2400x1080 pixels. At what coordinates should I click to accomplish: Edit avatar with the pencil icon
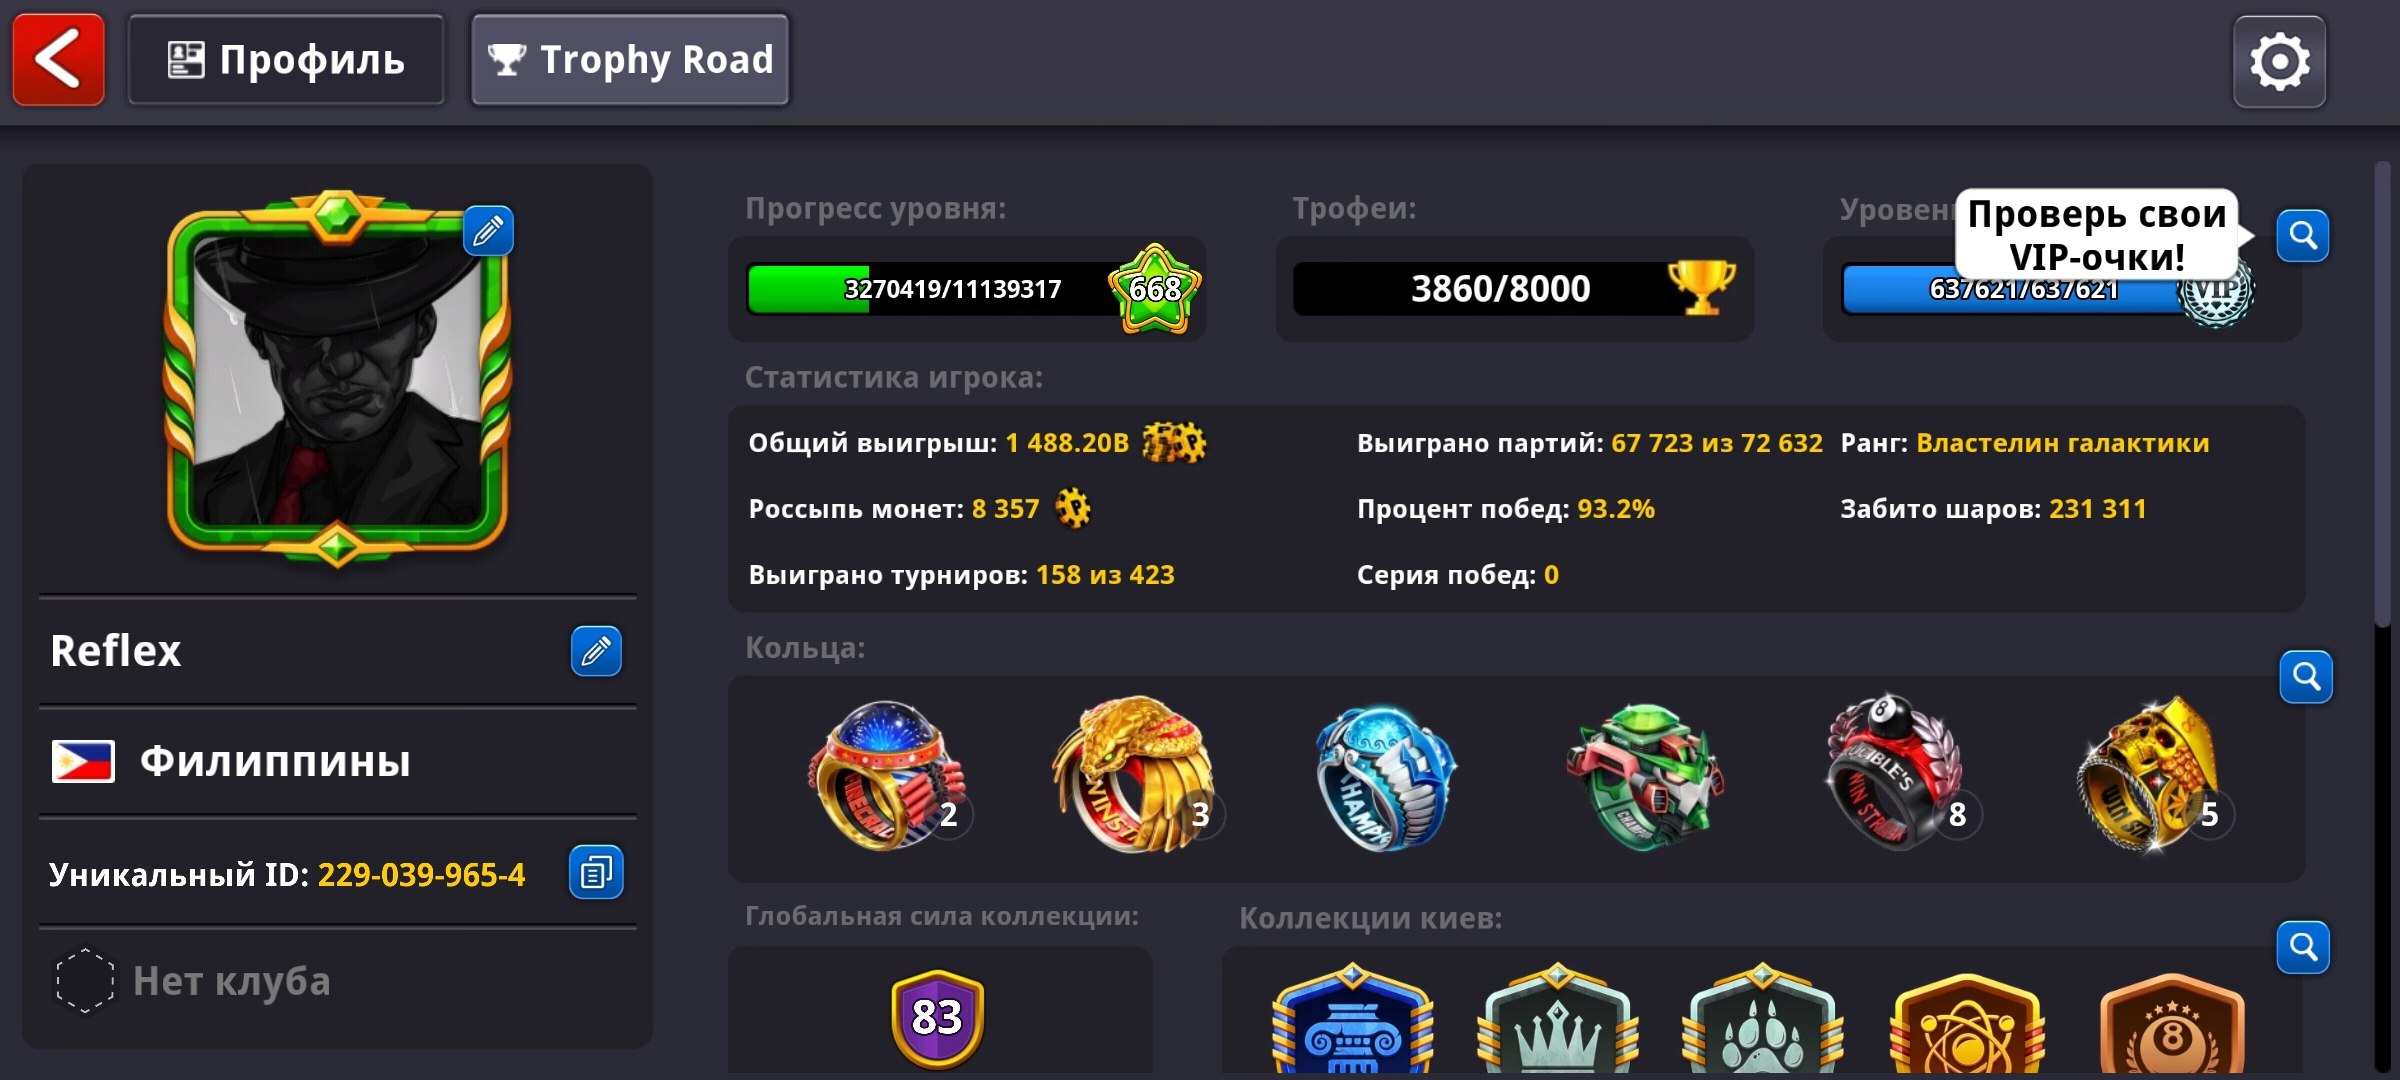(x=488, y=231)
